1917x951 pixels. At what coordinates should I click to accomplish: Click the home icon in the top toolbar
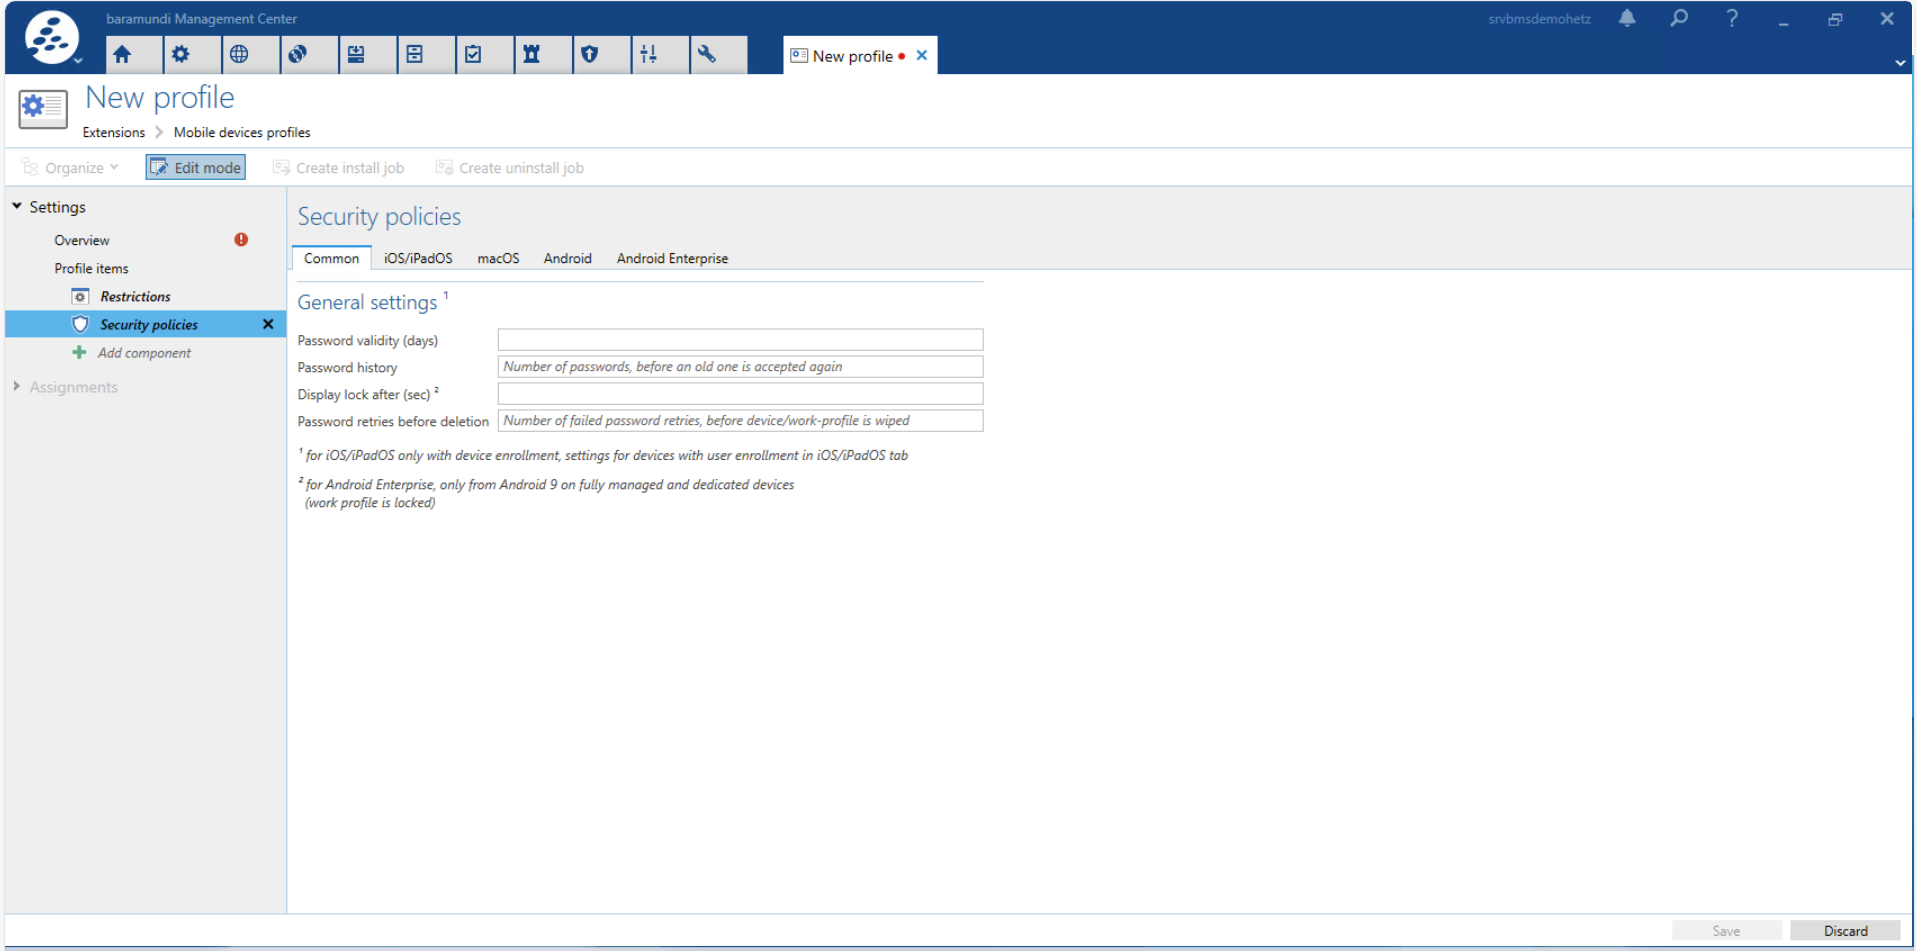[122, 55]
